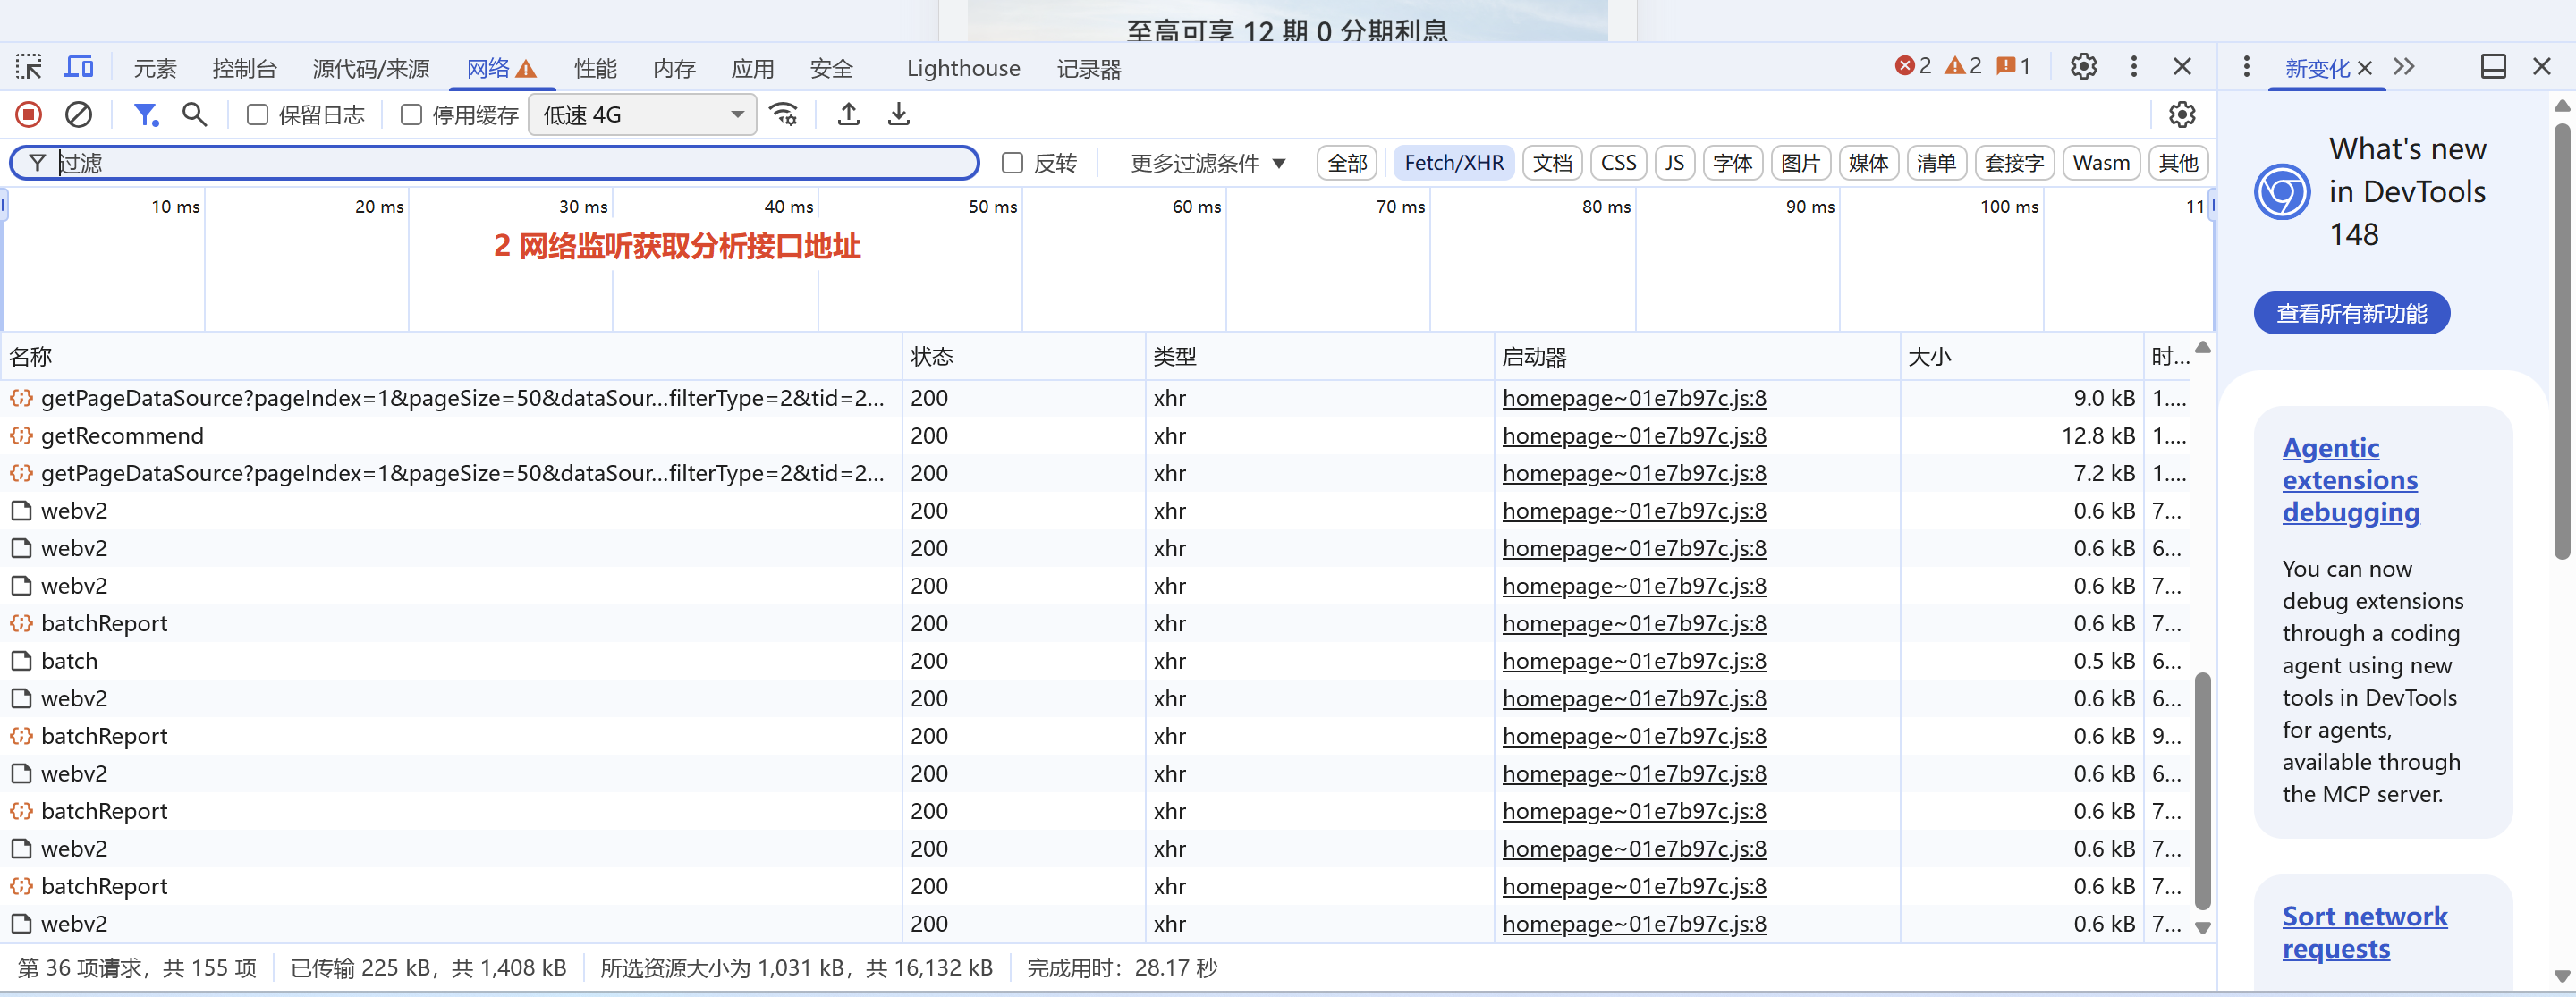Toggle the drawer dock layout icon
This screenshot has height=997, width=2576.
coord(2494,67)
